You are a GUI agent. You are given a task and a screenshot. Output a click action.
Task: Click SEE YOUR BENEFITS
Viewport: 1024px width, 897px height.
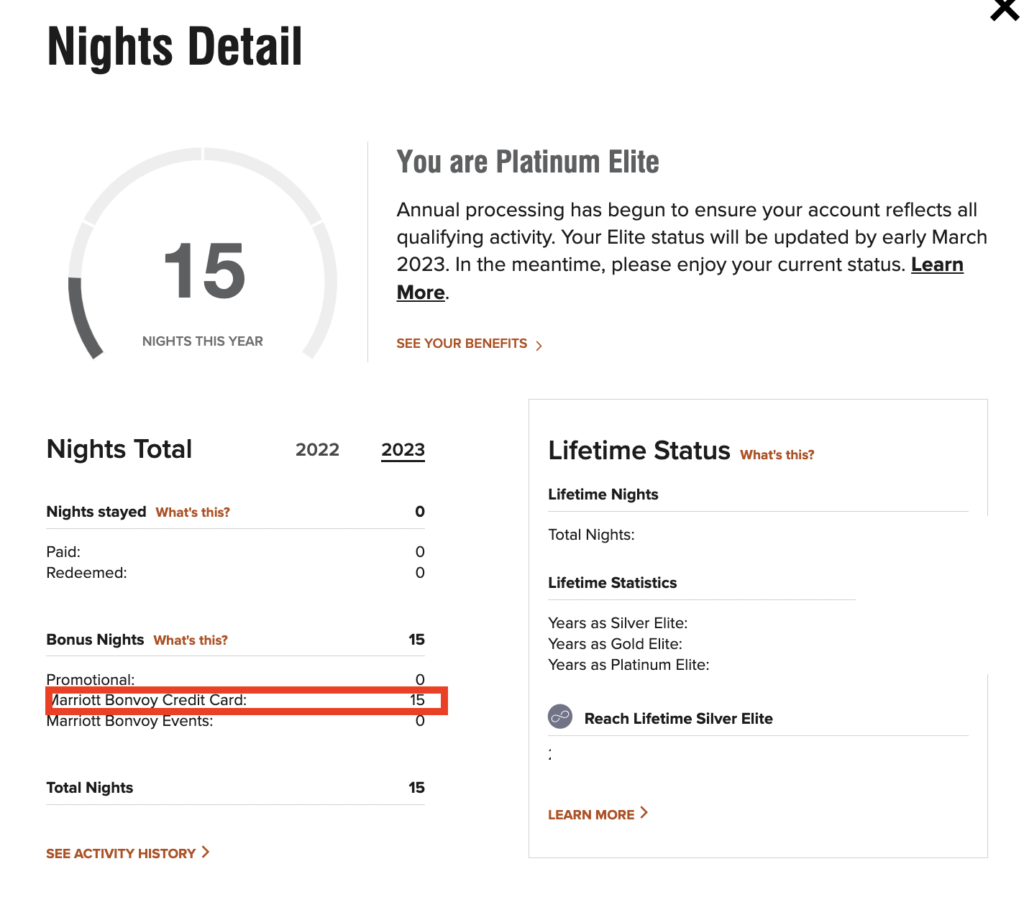click(461, 343)
